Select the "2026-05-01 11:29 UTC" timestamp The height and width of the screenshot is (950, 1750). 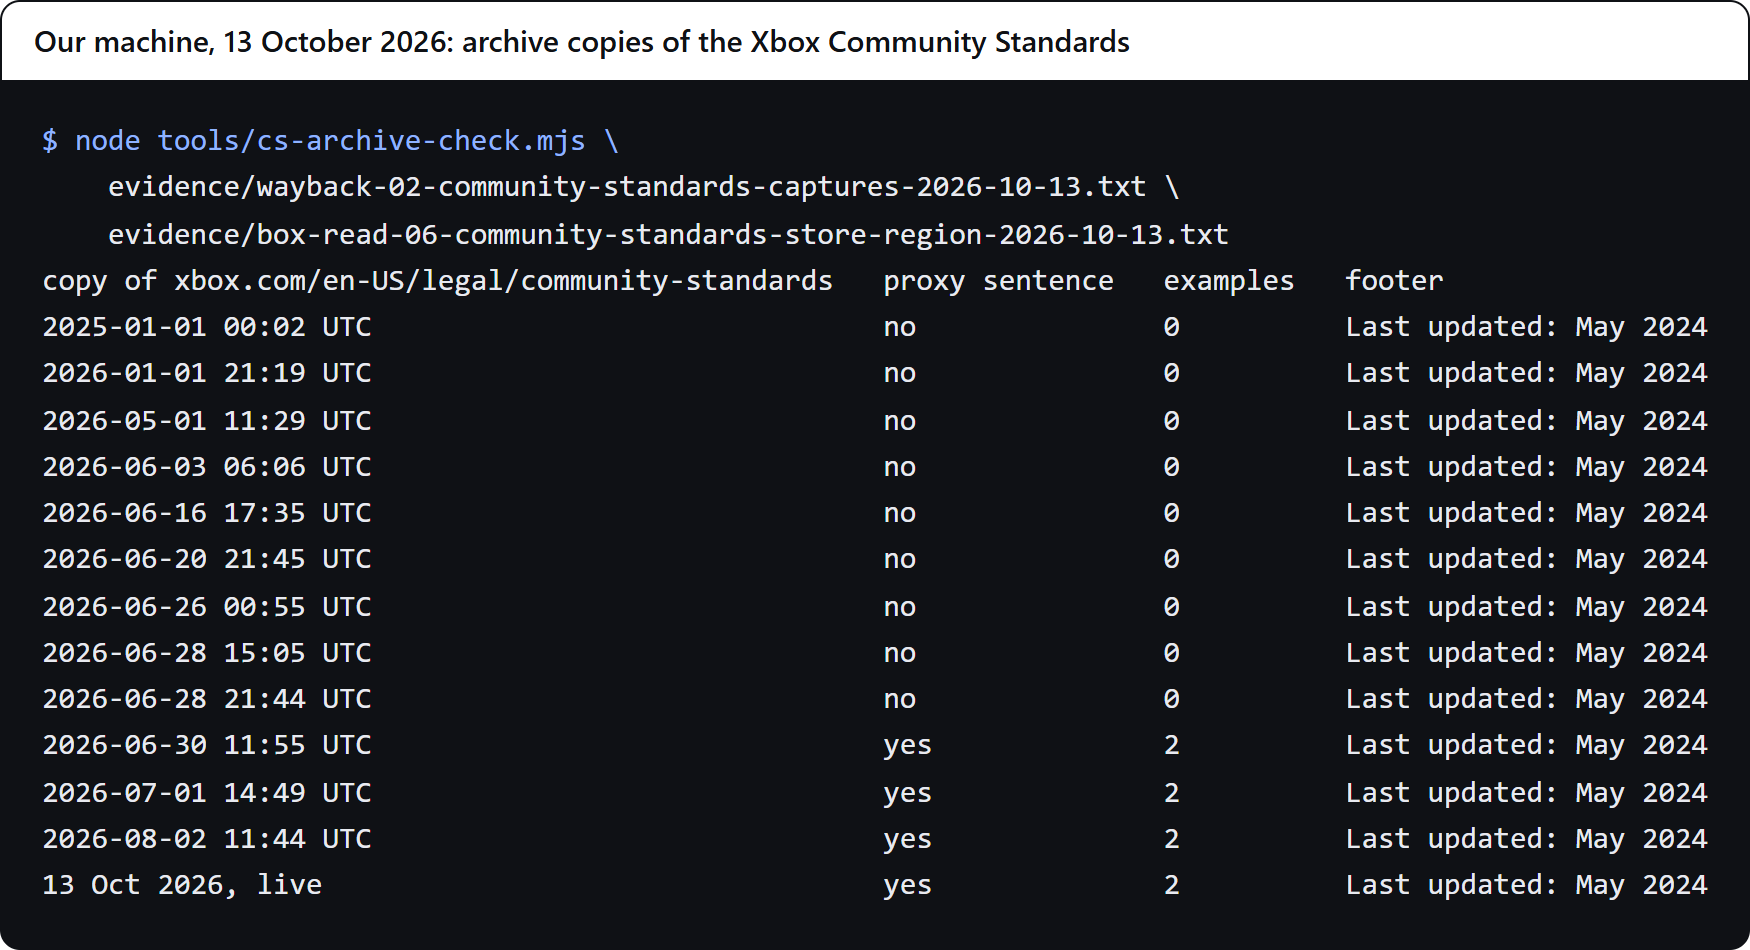[x=207, y=420]
